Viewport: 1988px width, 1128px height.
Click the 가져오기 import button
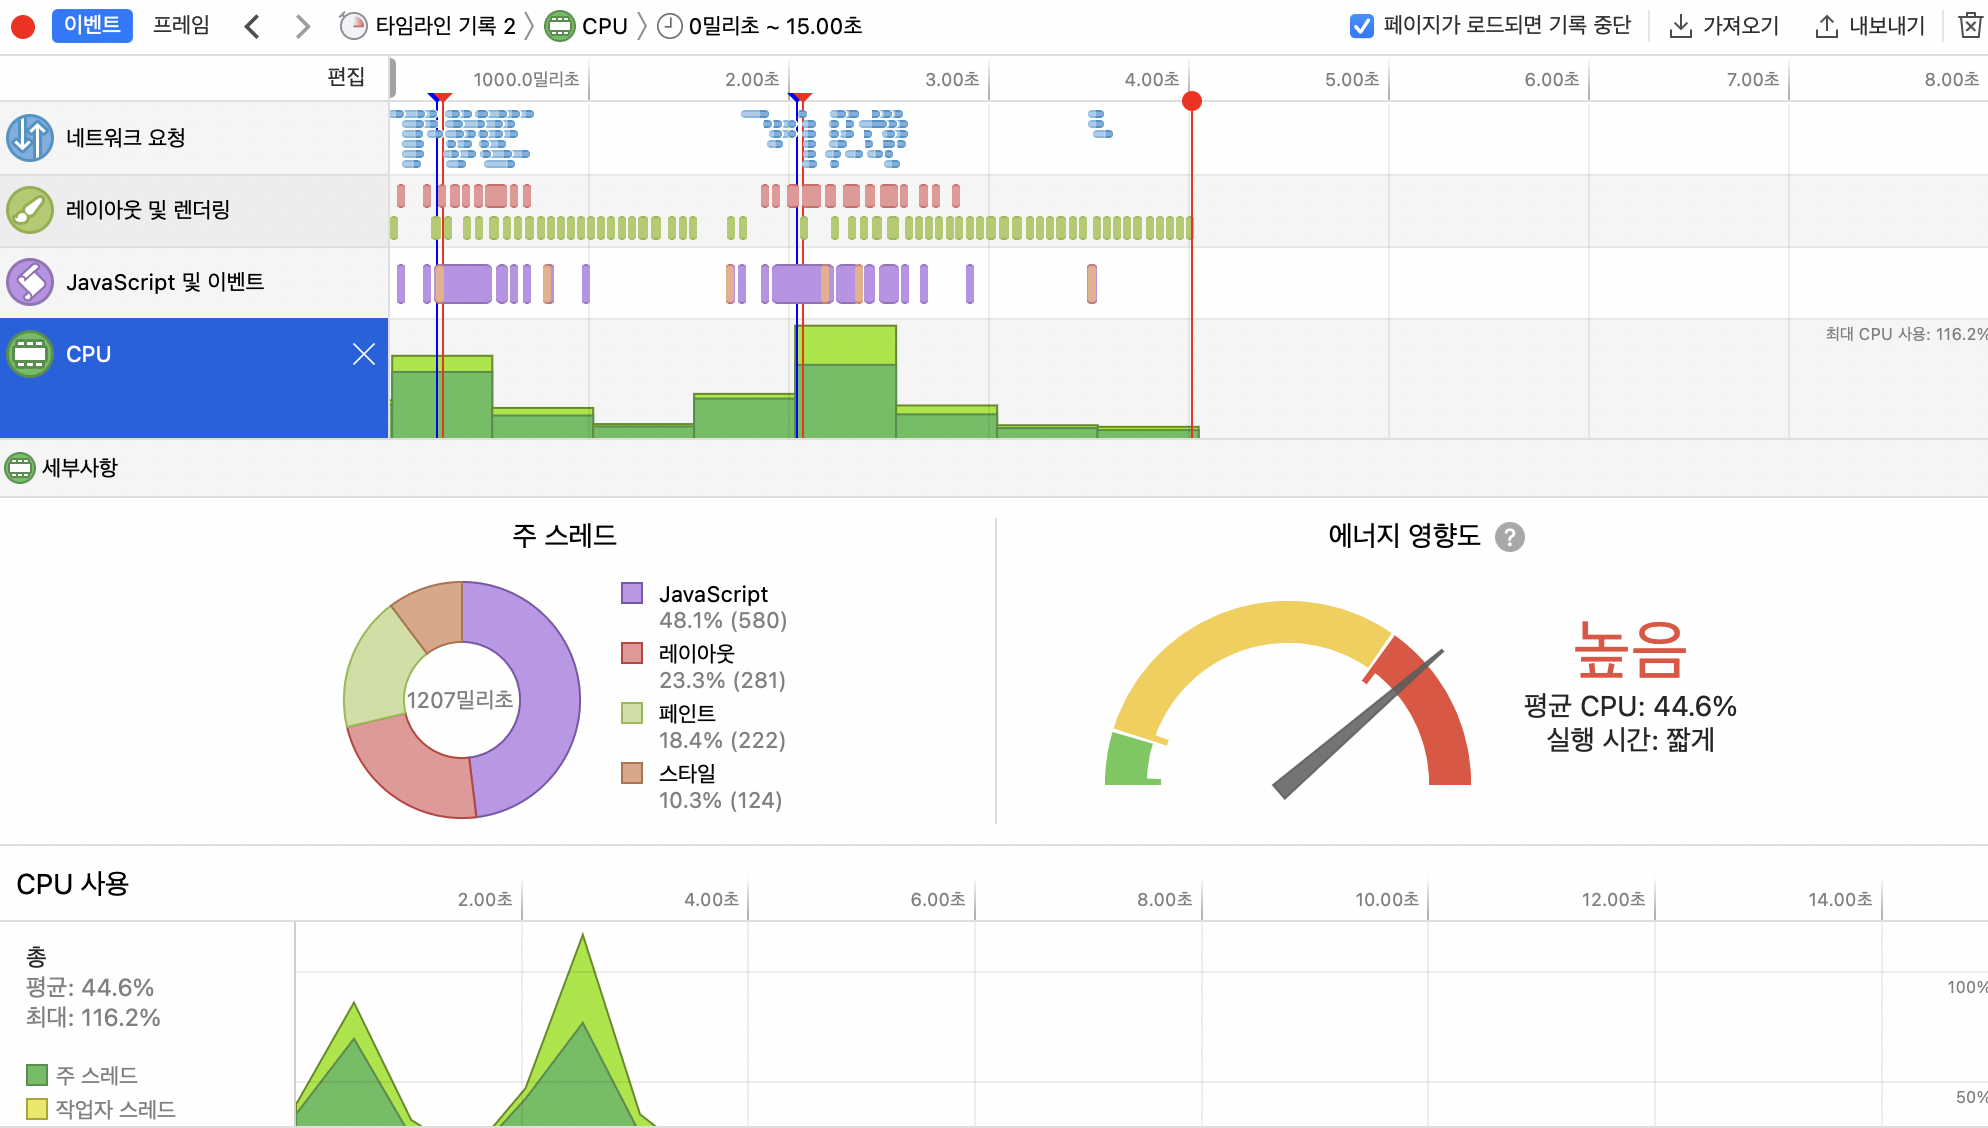(x=1725, y=26)
